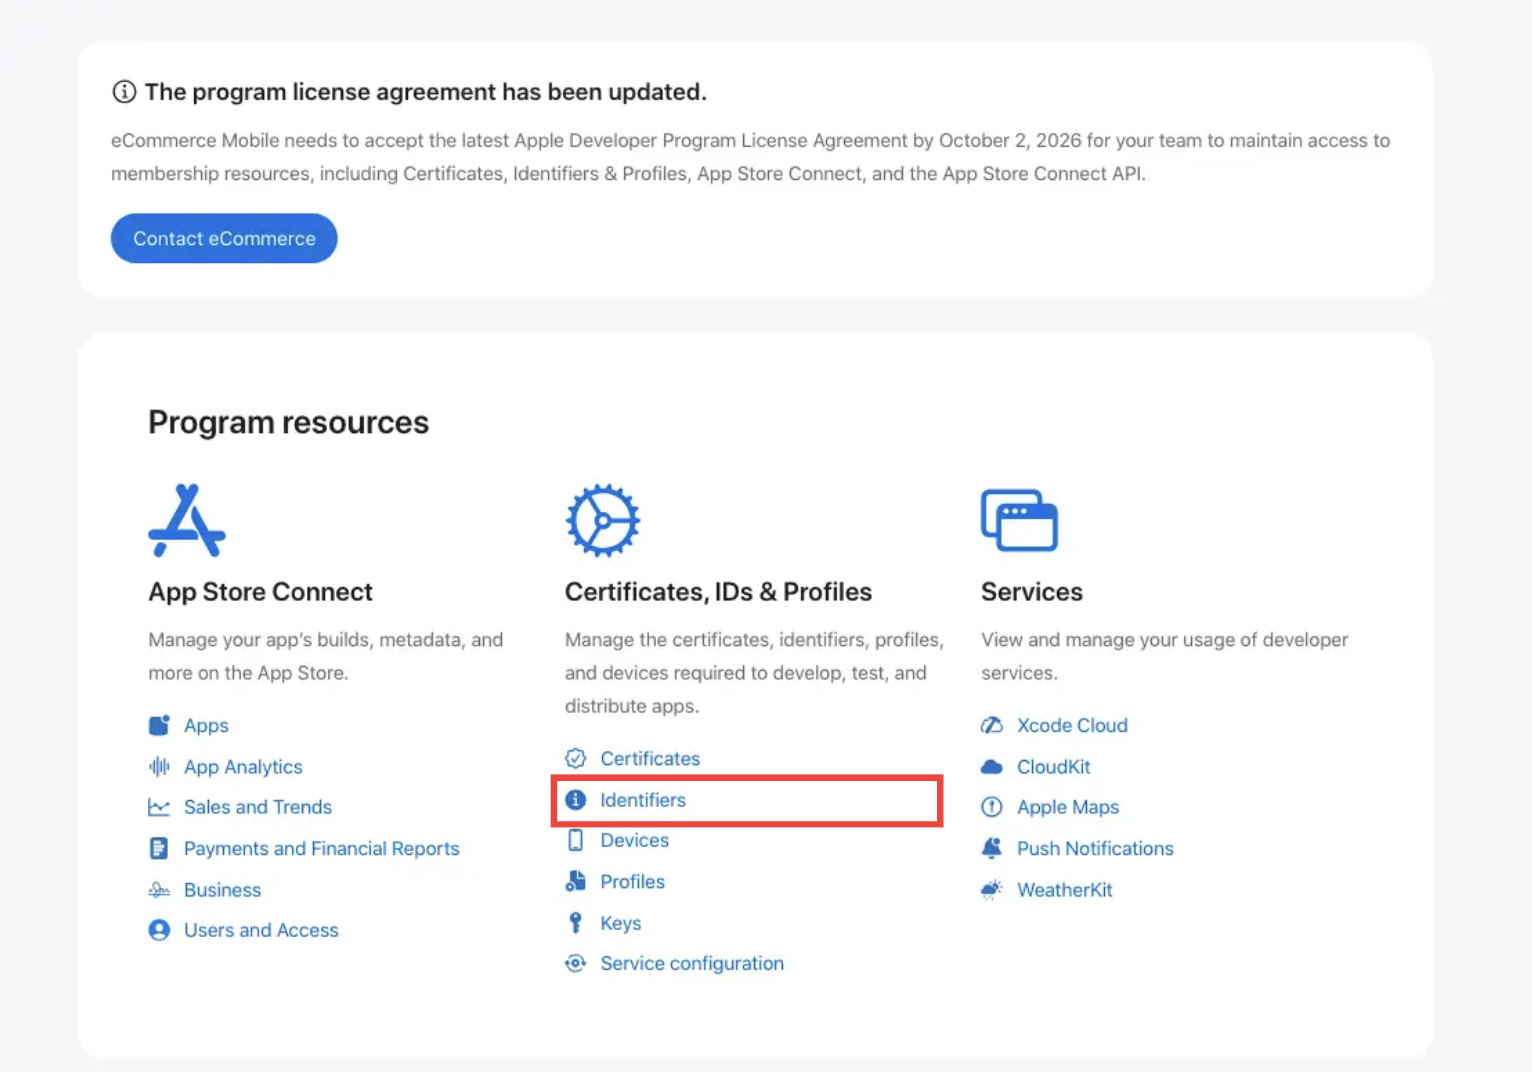Open the WeatherKit link
Screen dimensions: 1532x1072
[x=1065, y=890]
